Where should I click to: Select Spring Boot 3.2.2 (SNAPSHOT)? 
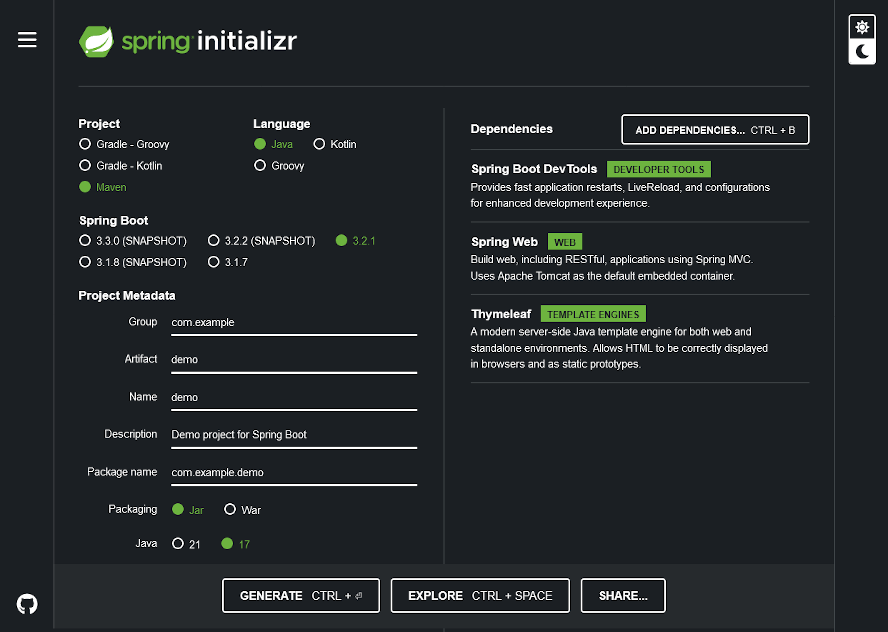(x=261, y=241)
